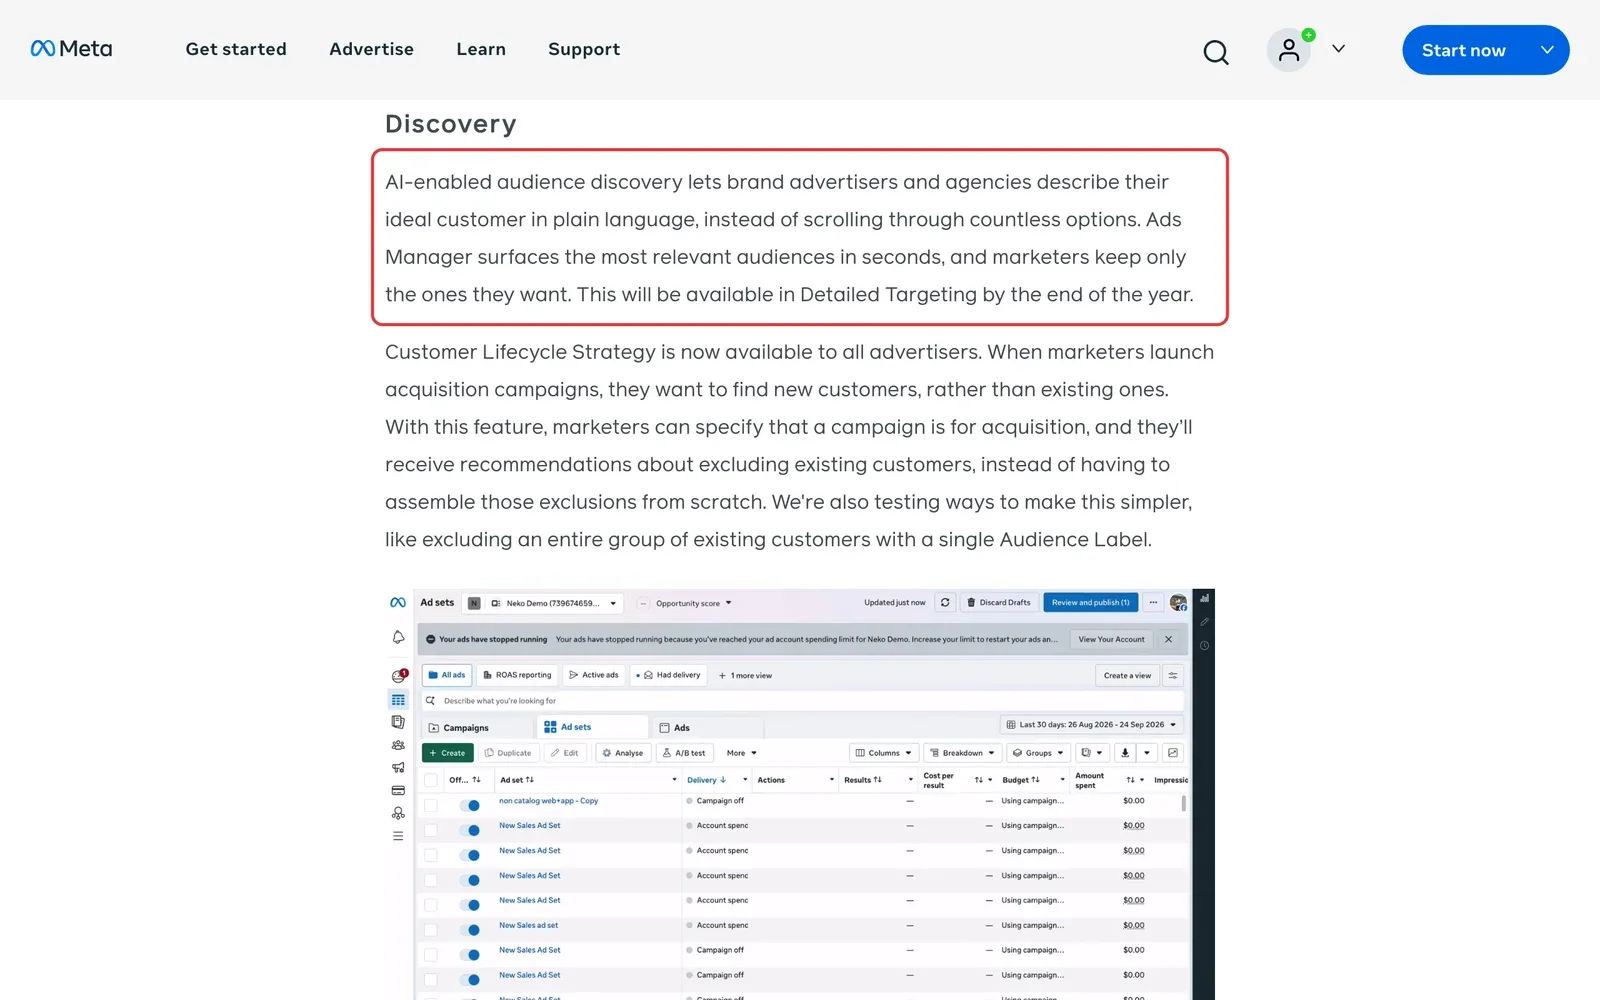Tick the checkbox for non catalog web+app - Copy
The image size is (1600, 1000).
click(431, 805)
